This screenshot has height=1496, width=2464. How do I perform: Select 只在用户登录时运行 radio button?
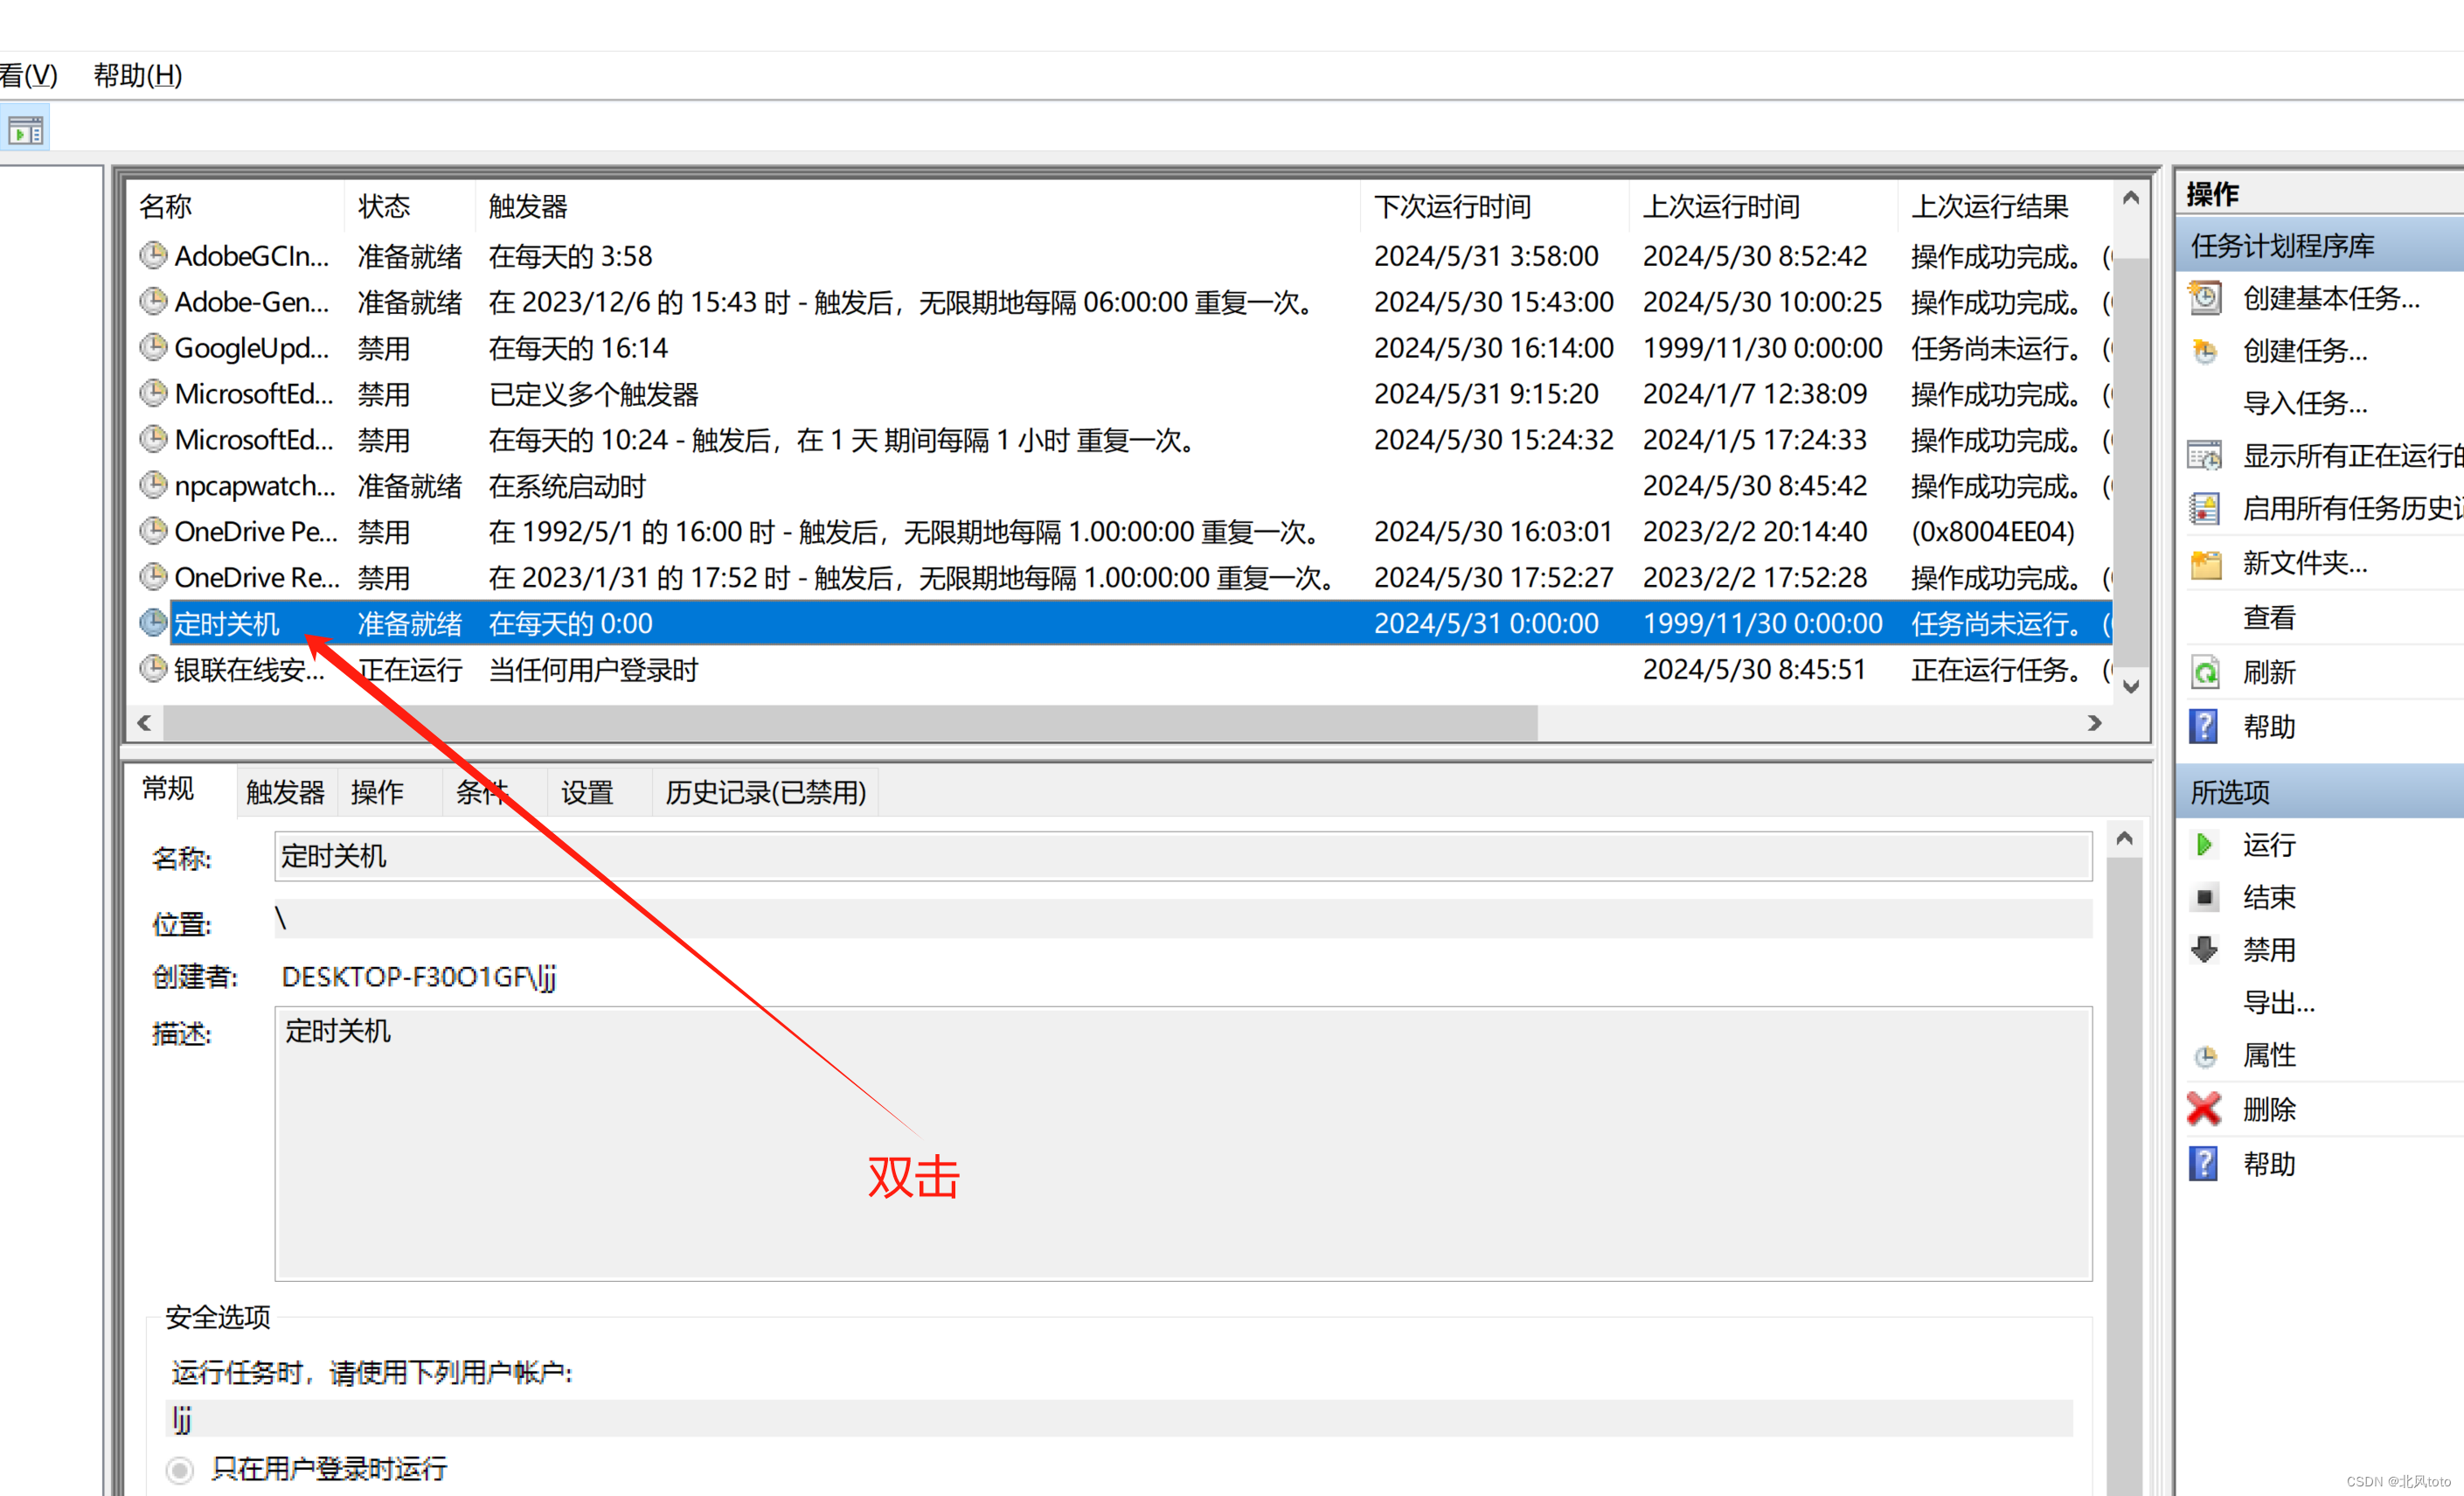coord(180,1470)
